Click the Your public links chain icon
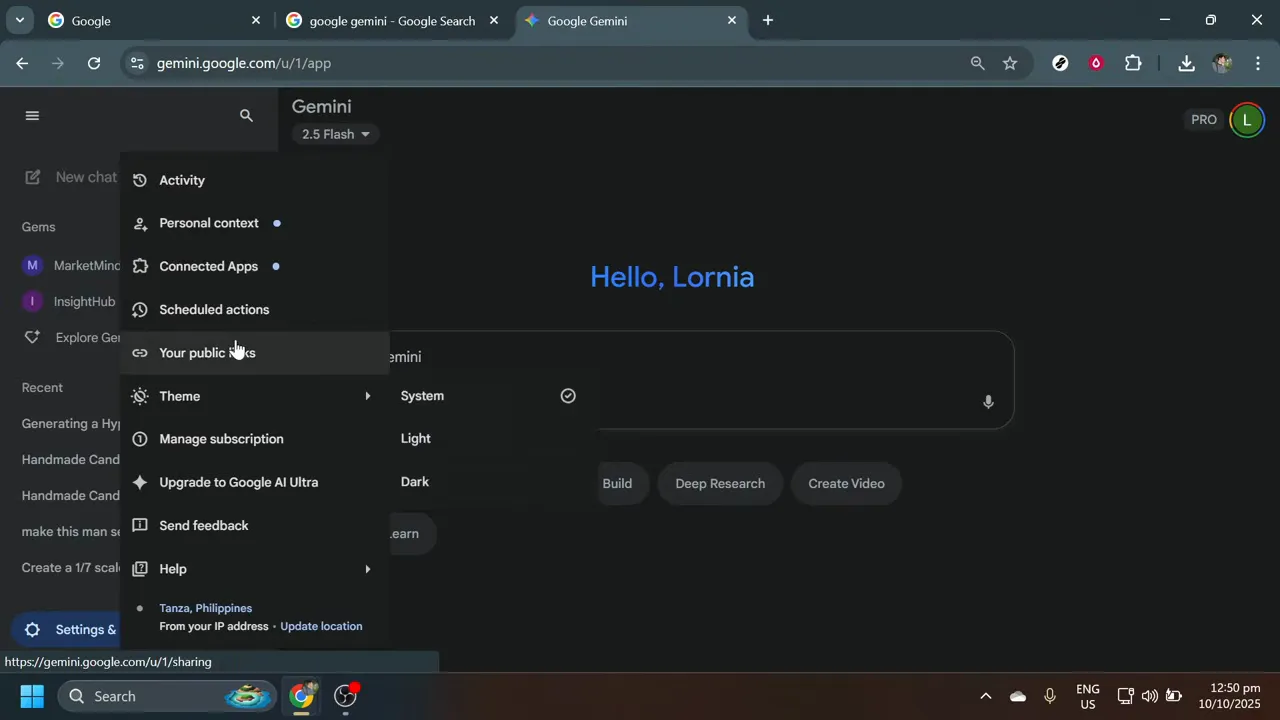 point(140,353)
